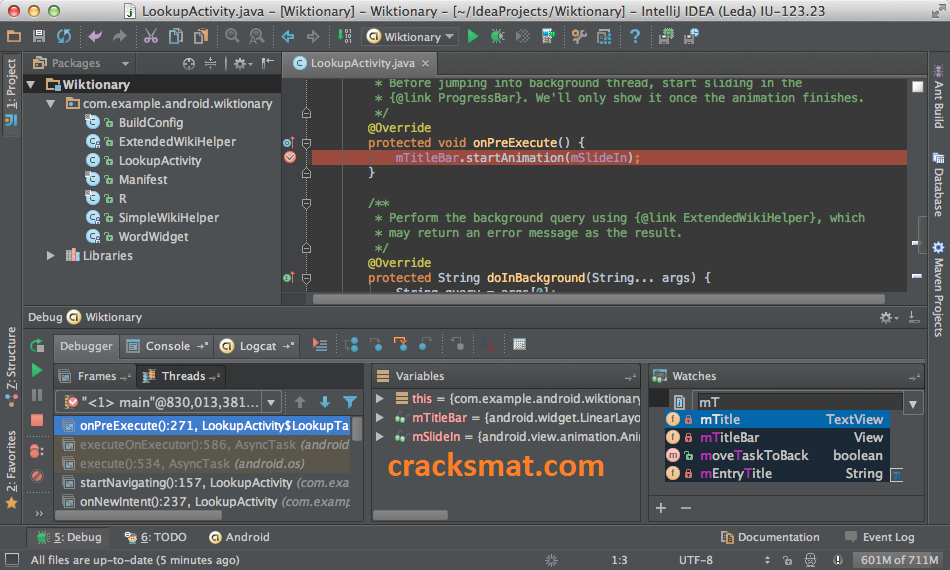The width and height of the screenshot is (950, 570).
Task: Click Scroll from Source target icon
Action: [189, 63]
